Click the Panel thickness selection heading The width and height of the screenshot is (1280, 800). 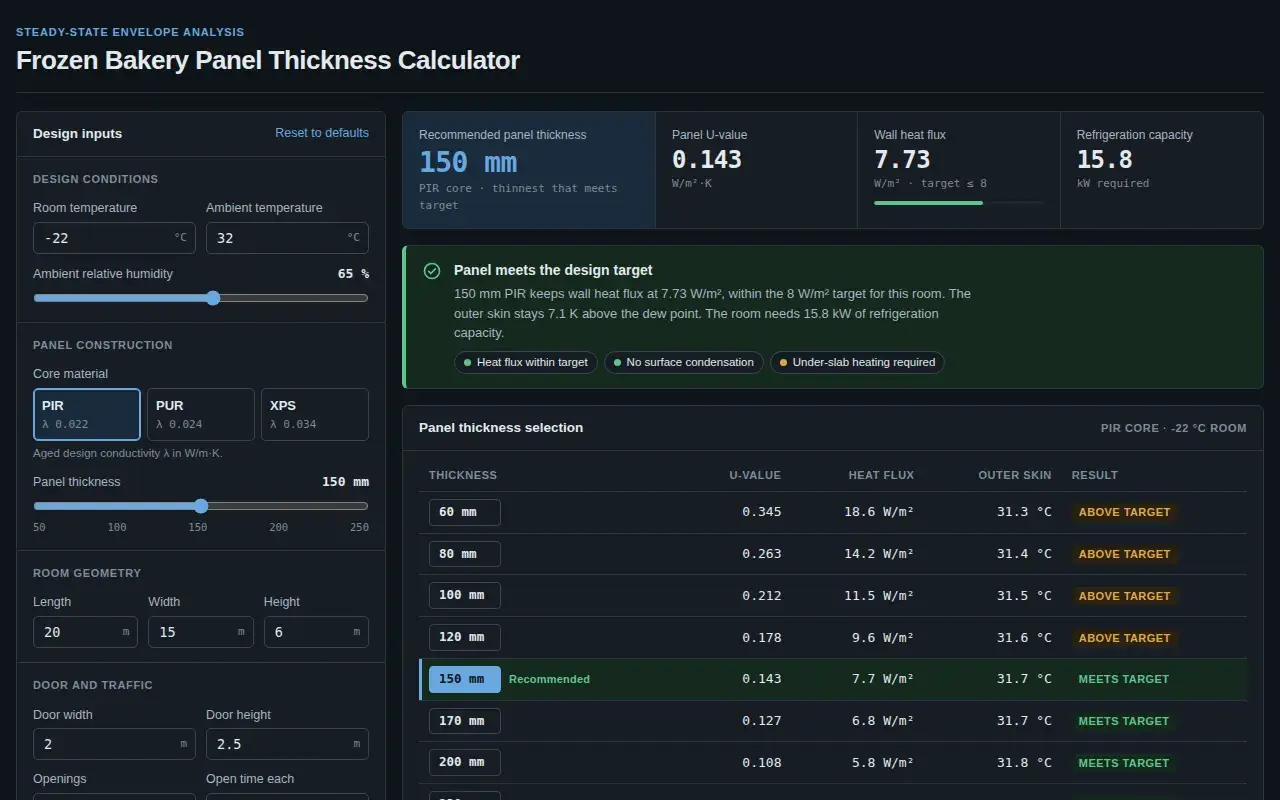point(501,427)
